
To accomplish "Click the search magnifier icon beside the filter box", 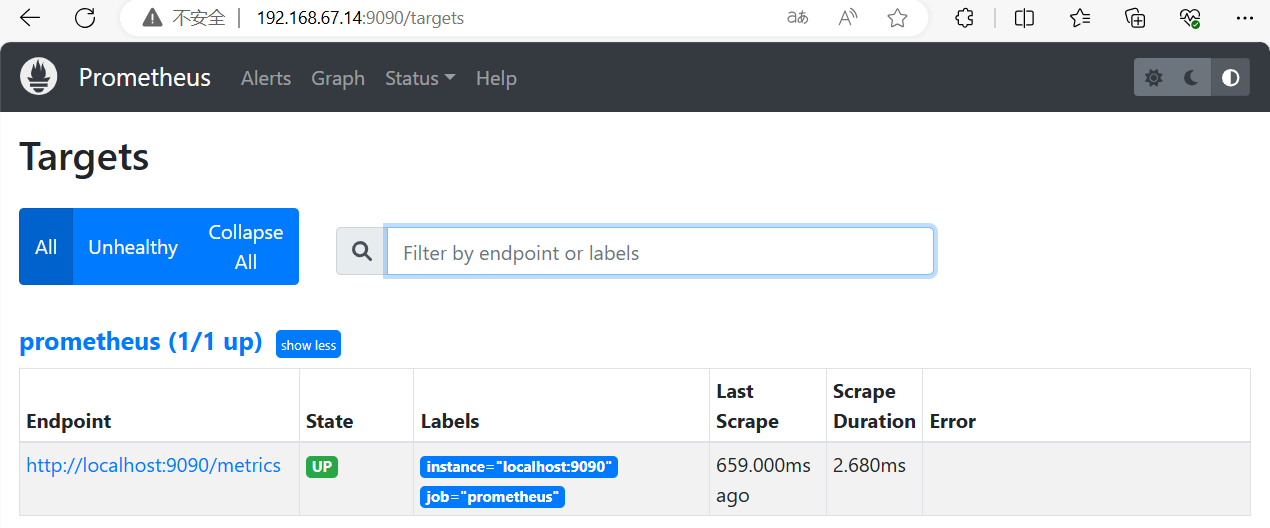I will [362, 251].
